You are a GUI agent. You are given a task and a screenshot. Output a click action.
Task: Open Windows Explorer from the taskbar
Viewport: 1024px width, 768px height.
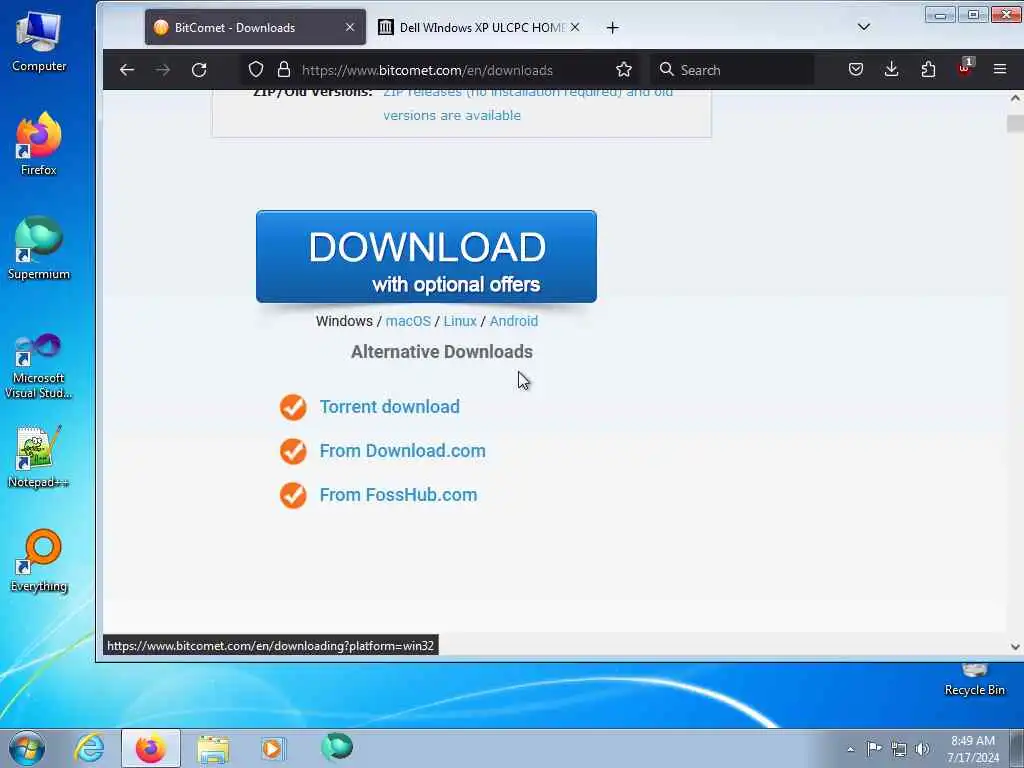point(213,748)
